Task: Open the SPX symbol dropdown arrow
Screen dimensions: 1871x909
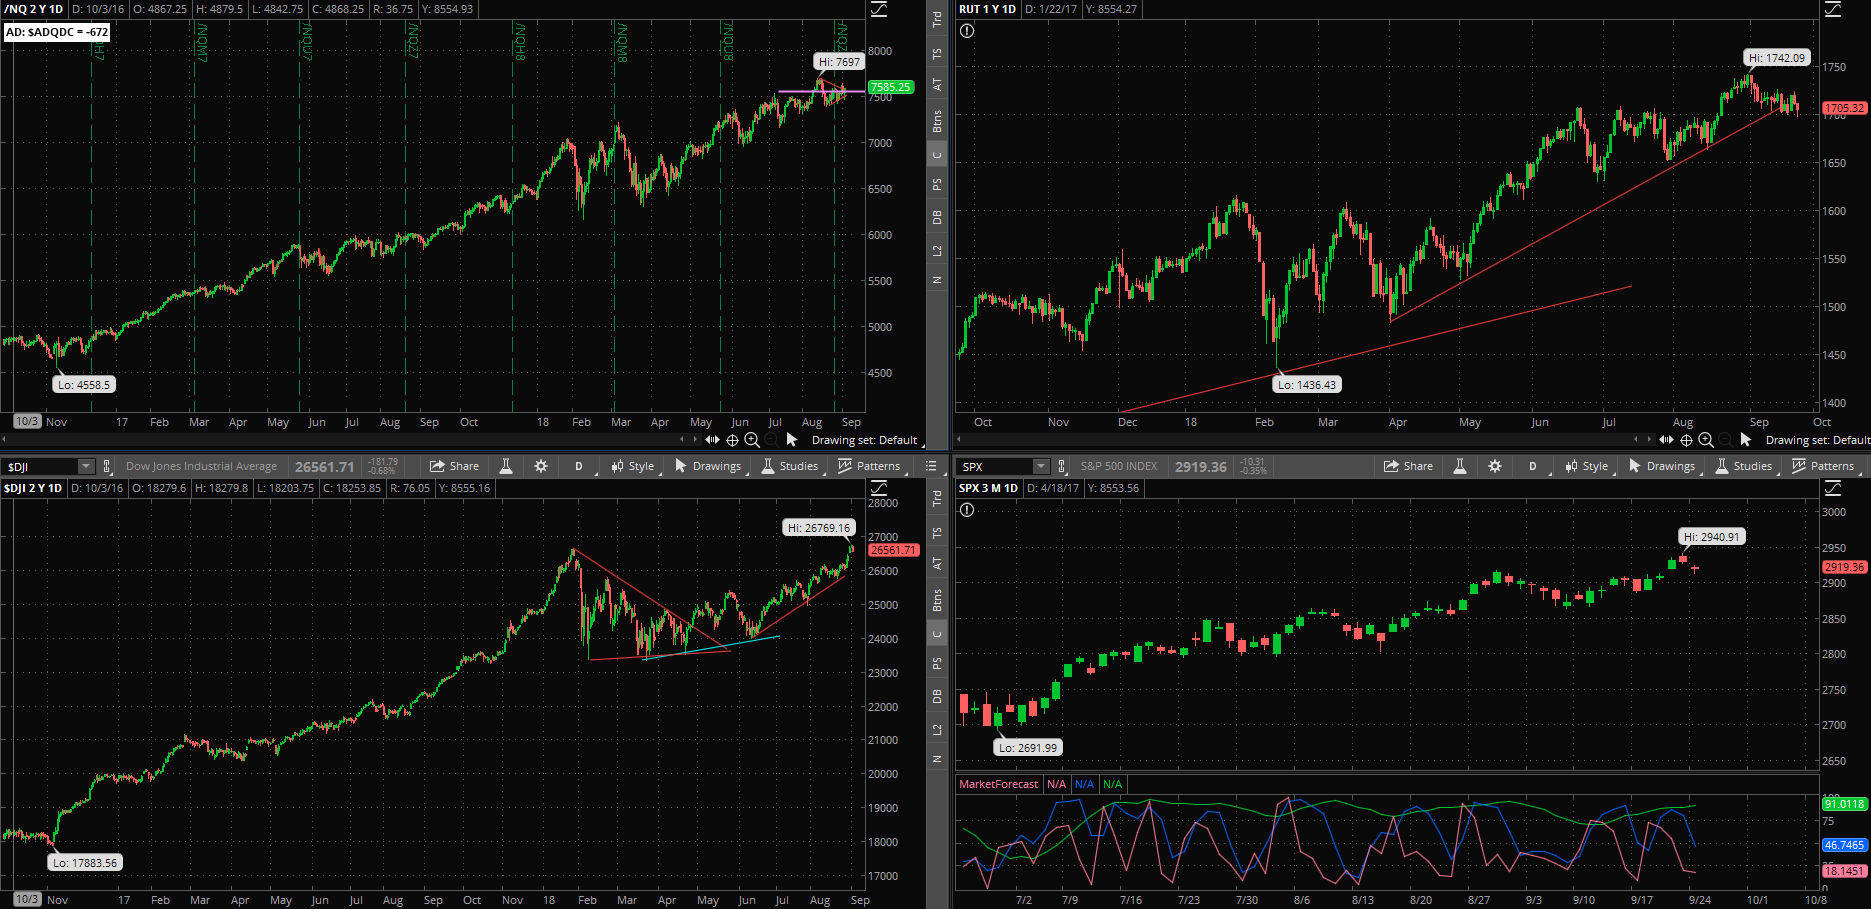Action: [1040, 466]
